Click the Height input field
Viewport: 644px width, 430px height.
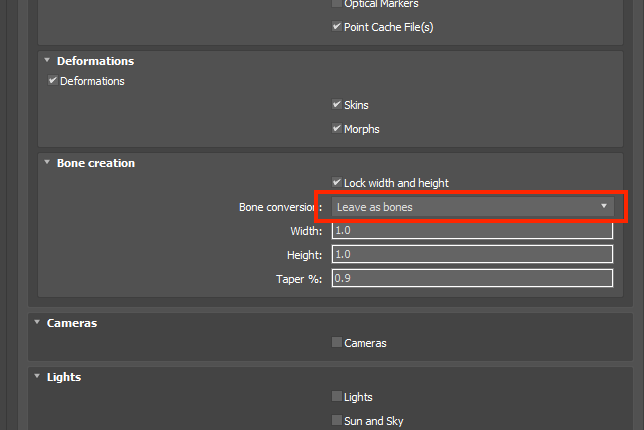point(472,254)
